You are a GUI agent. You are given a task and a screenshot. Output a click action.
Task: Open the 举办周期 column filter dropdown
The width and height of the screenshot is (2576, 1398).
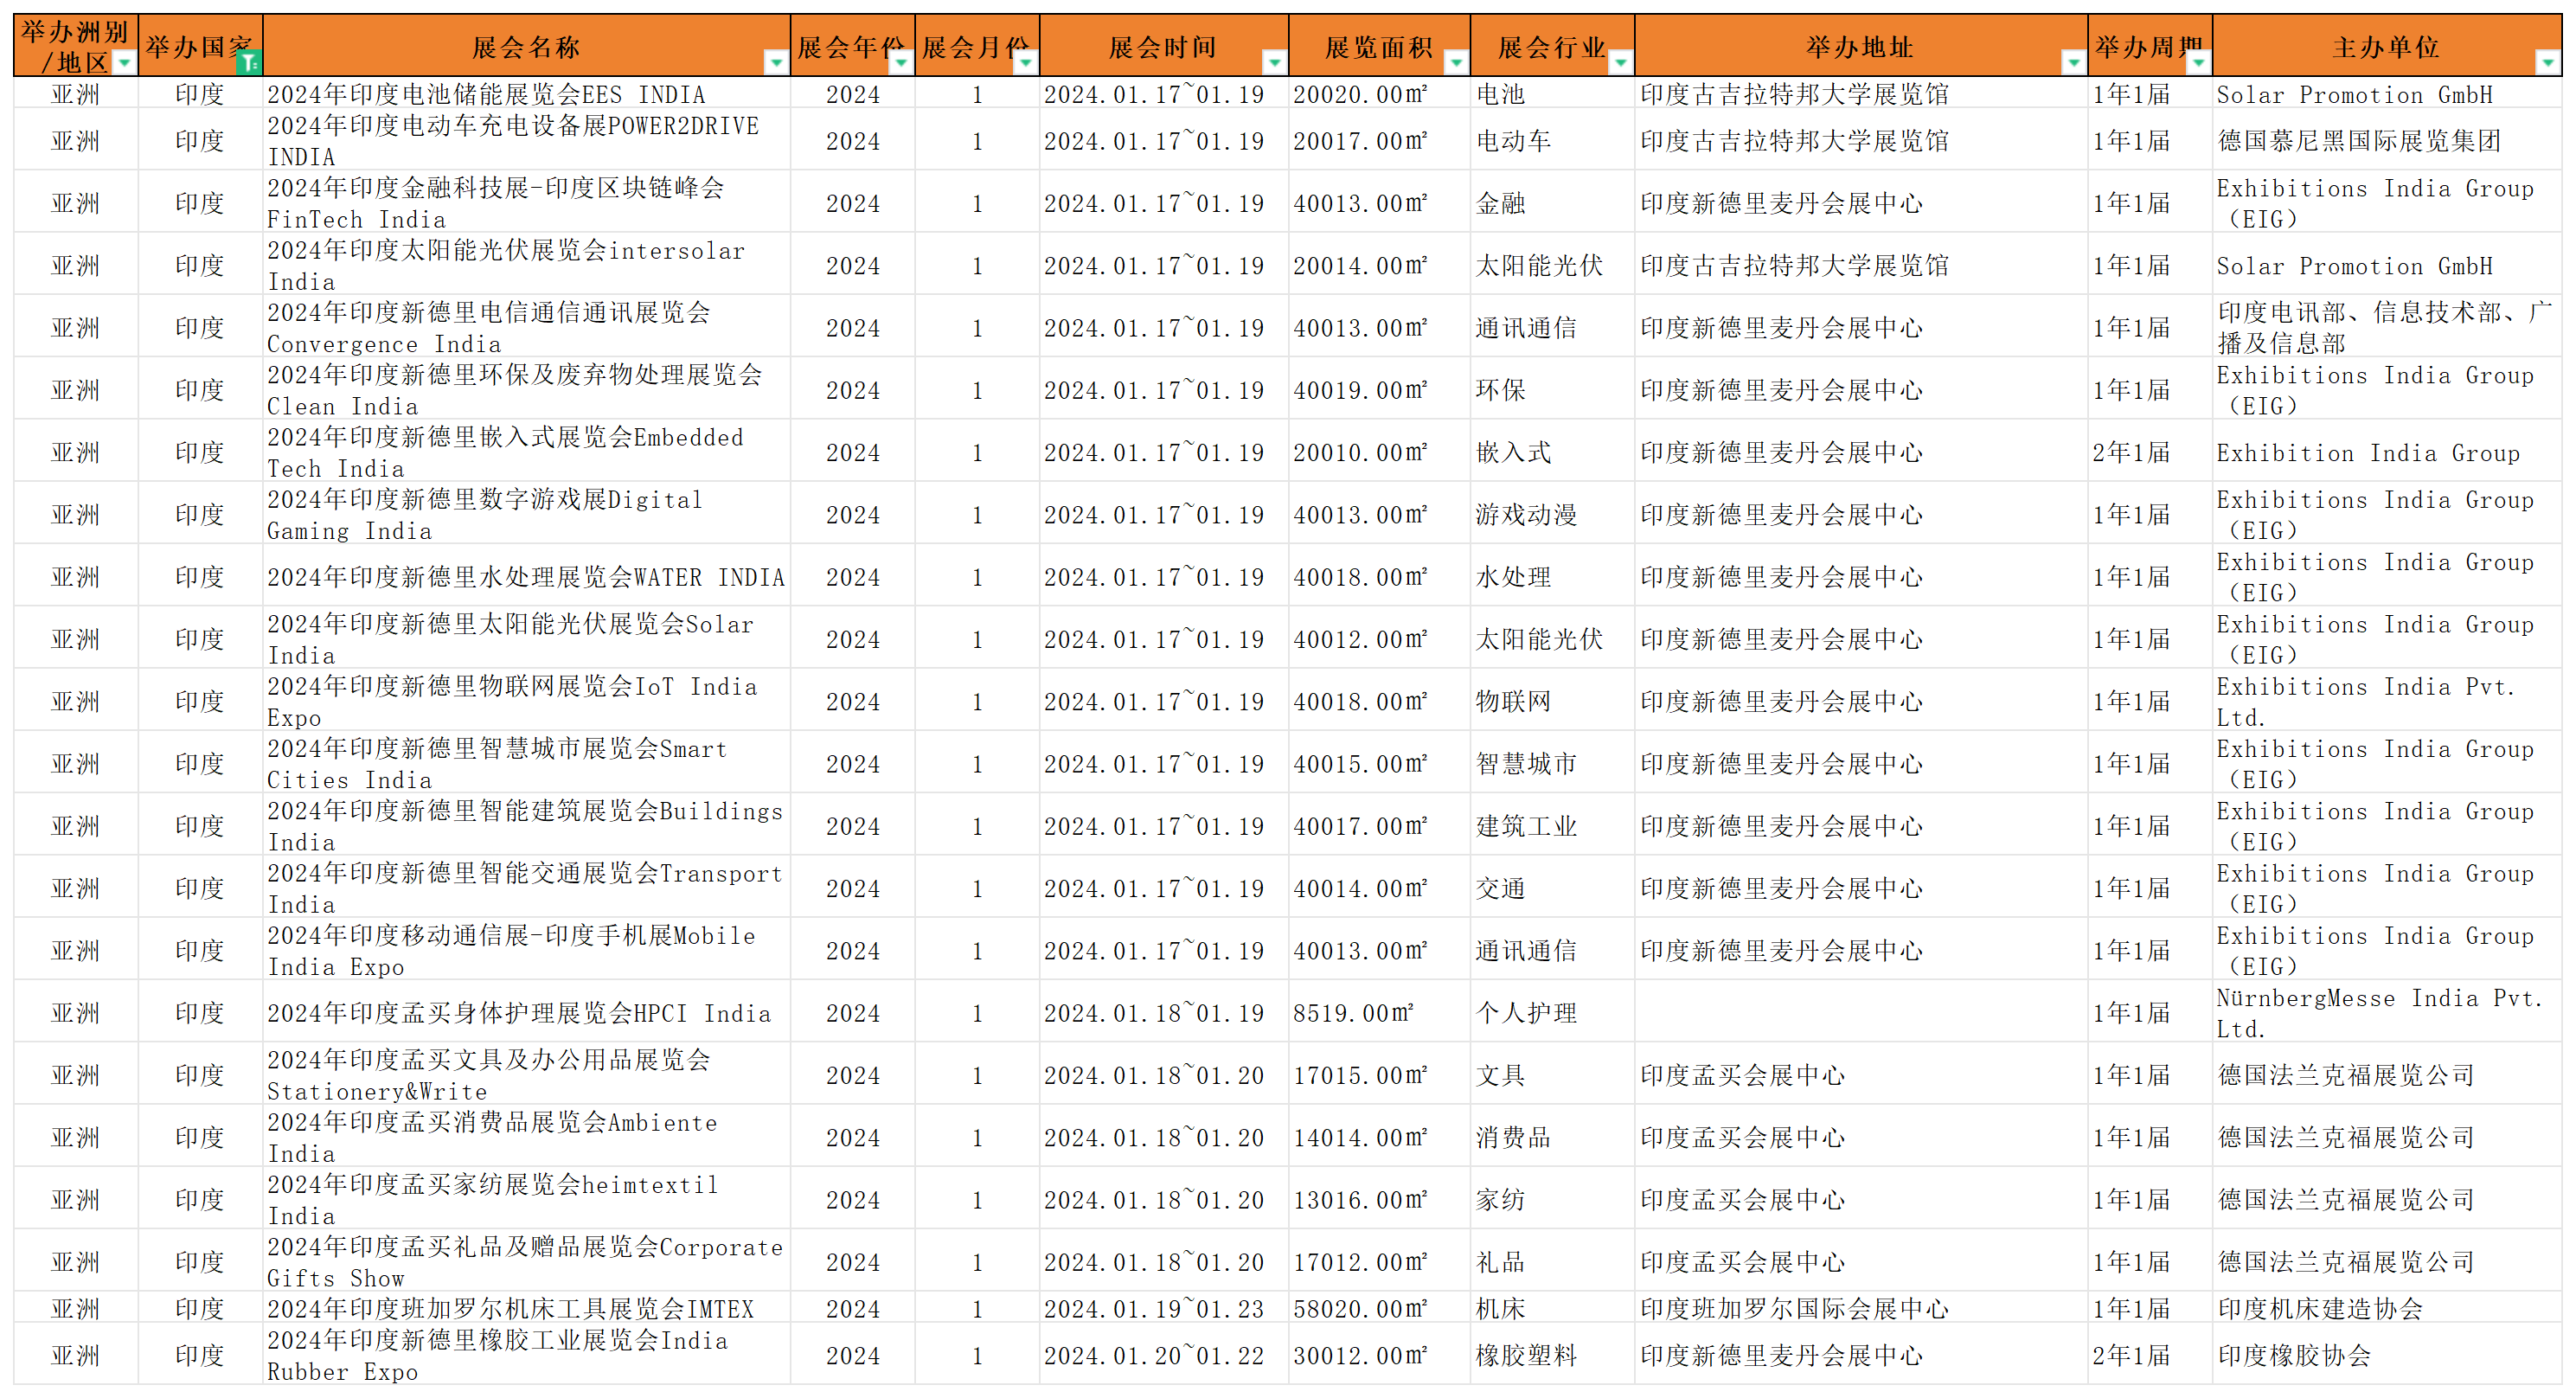[2198, 63]
